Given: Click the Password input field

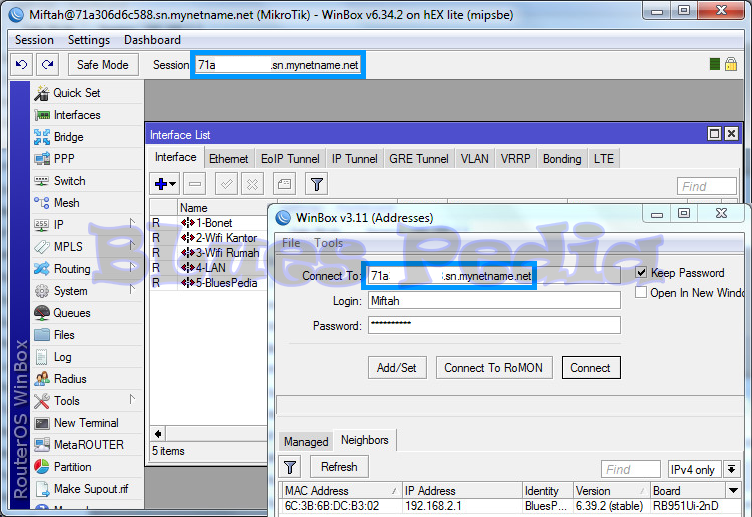Looking at the screenshot, I should click(494, 325).
